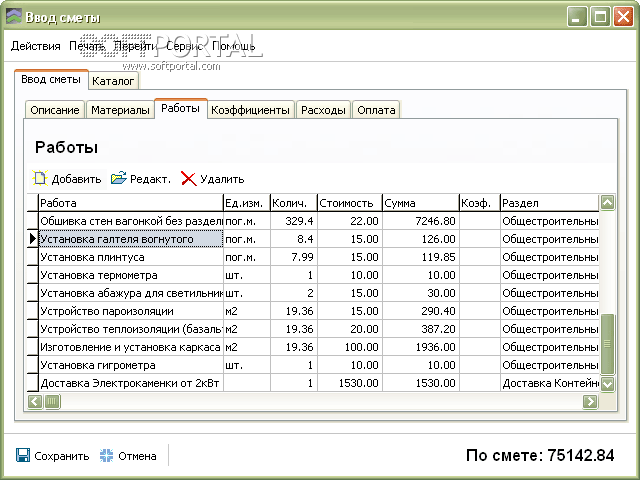Select row Изготовление и установка каркаса
The width and height of the screenshot is (640, 480).
tap(313, 347)
